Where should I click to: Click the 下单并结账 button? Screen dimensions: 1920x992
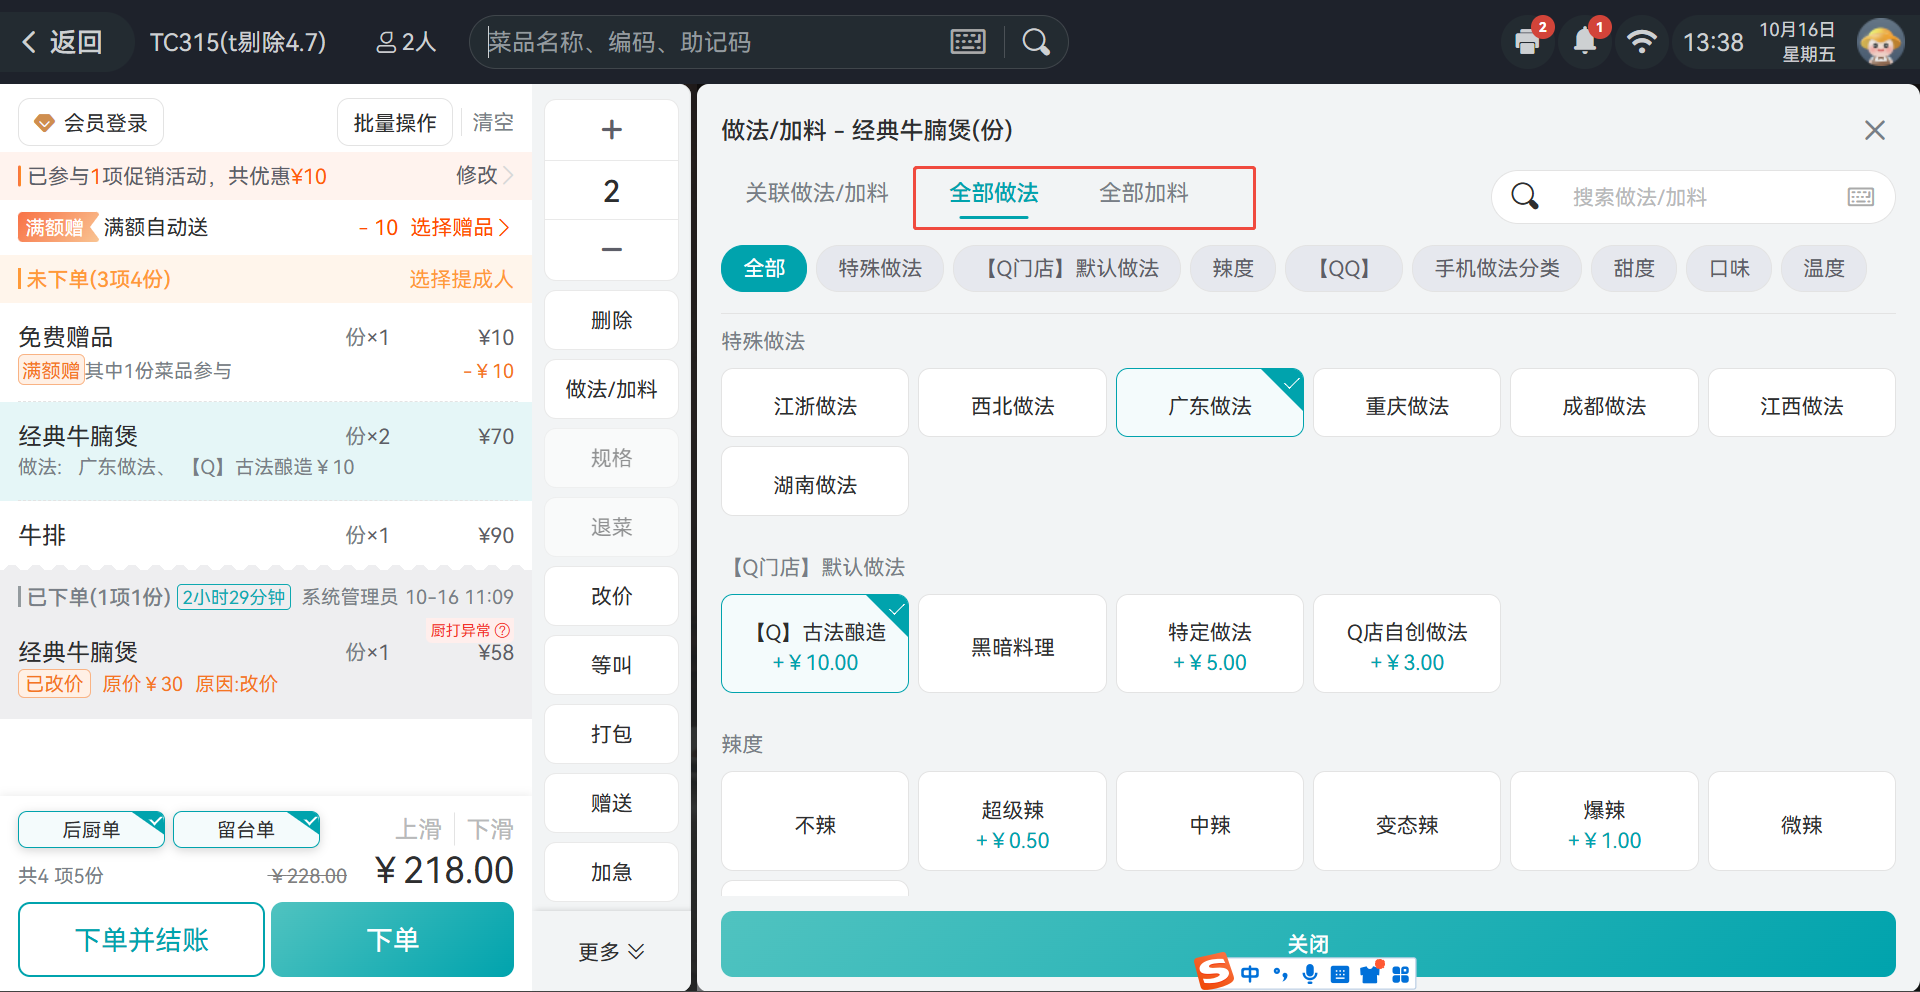[141, 940]
